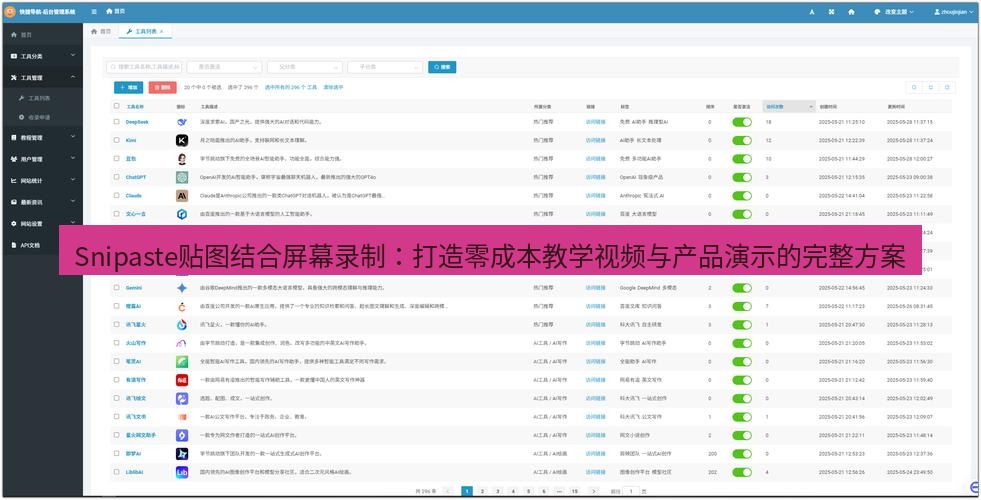The height and width of the screenshot is (500, 981).
Task: Sort by the highlighted visit-count column header
Action: (x=789, y=106)
